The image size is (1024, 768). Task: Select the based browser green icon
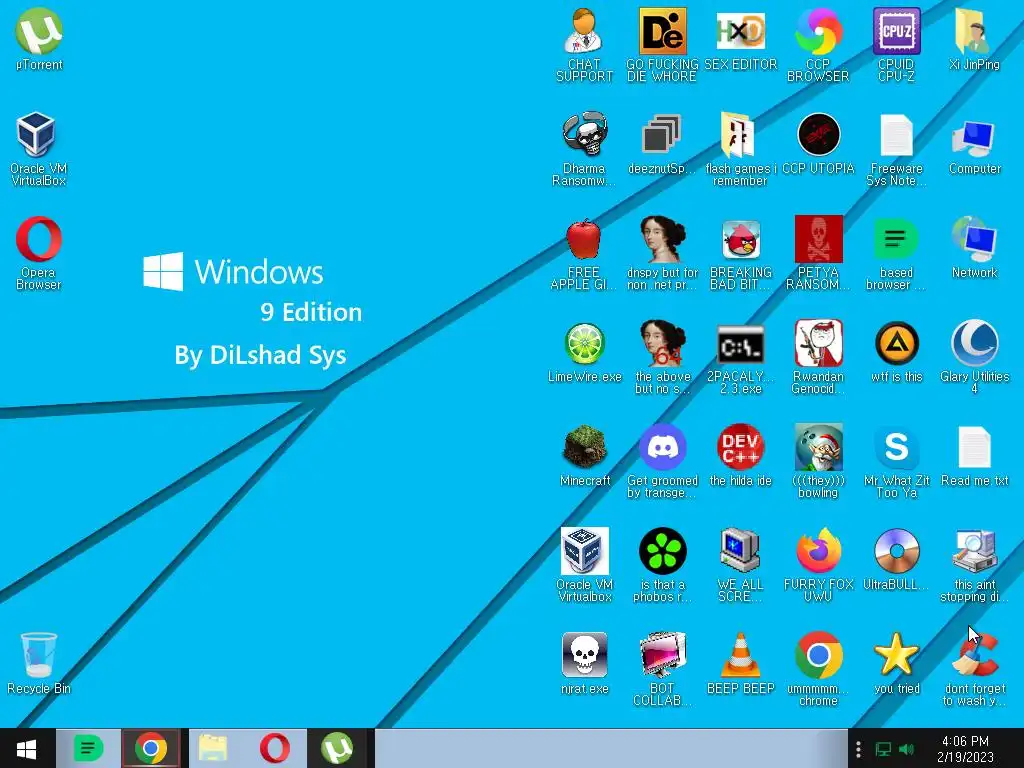pyautogui.click(x=897, y=239)
